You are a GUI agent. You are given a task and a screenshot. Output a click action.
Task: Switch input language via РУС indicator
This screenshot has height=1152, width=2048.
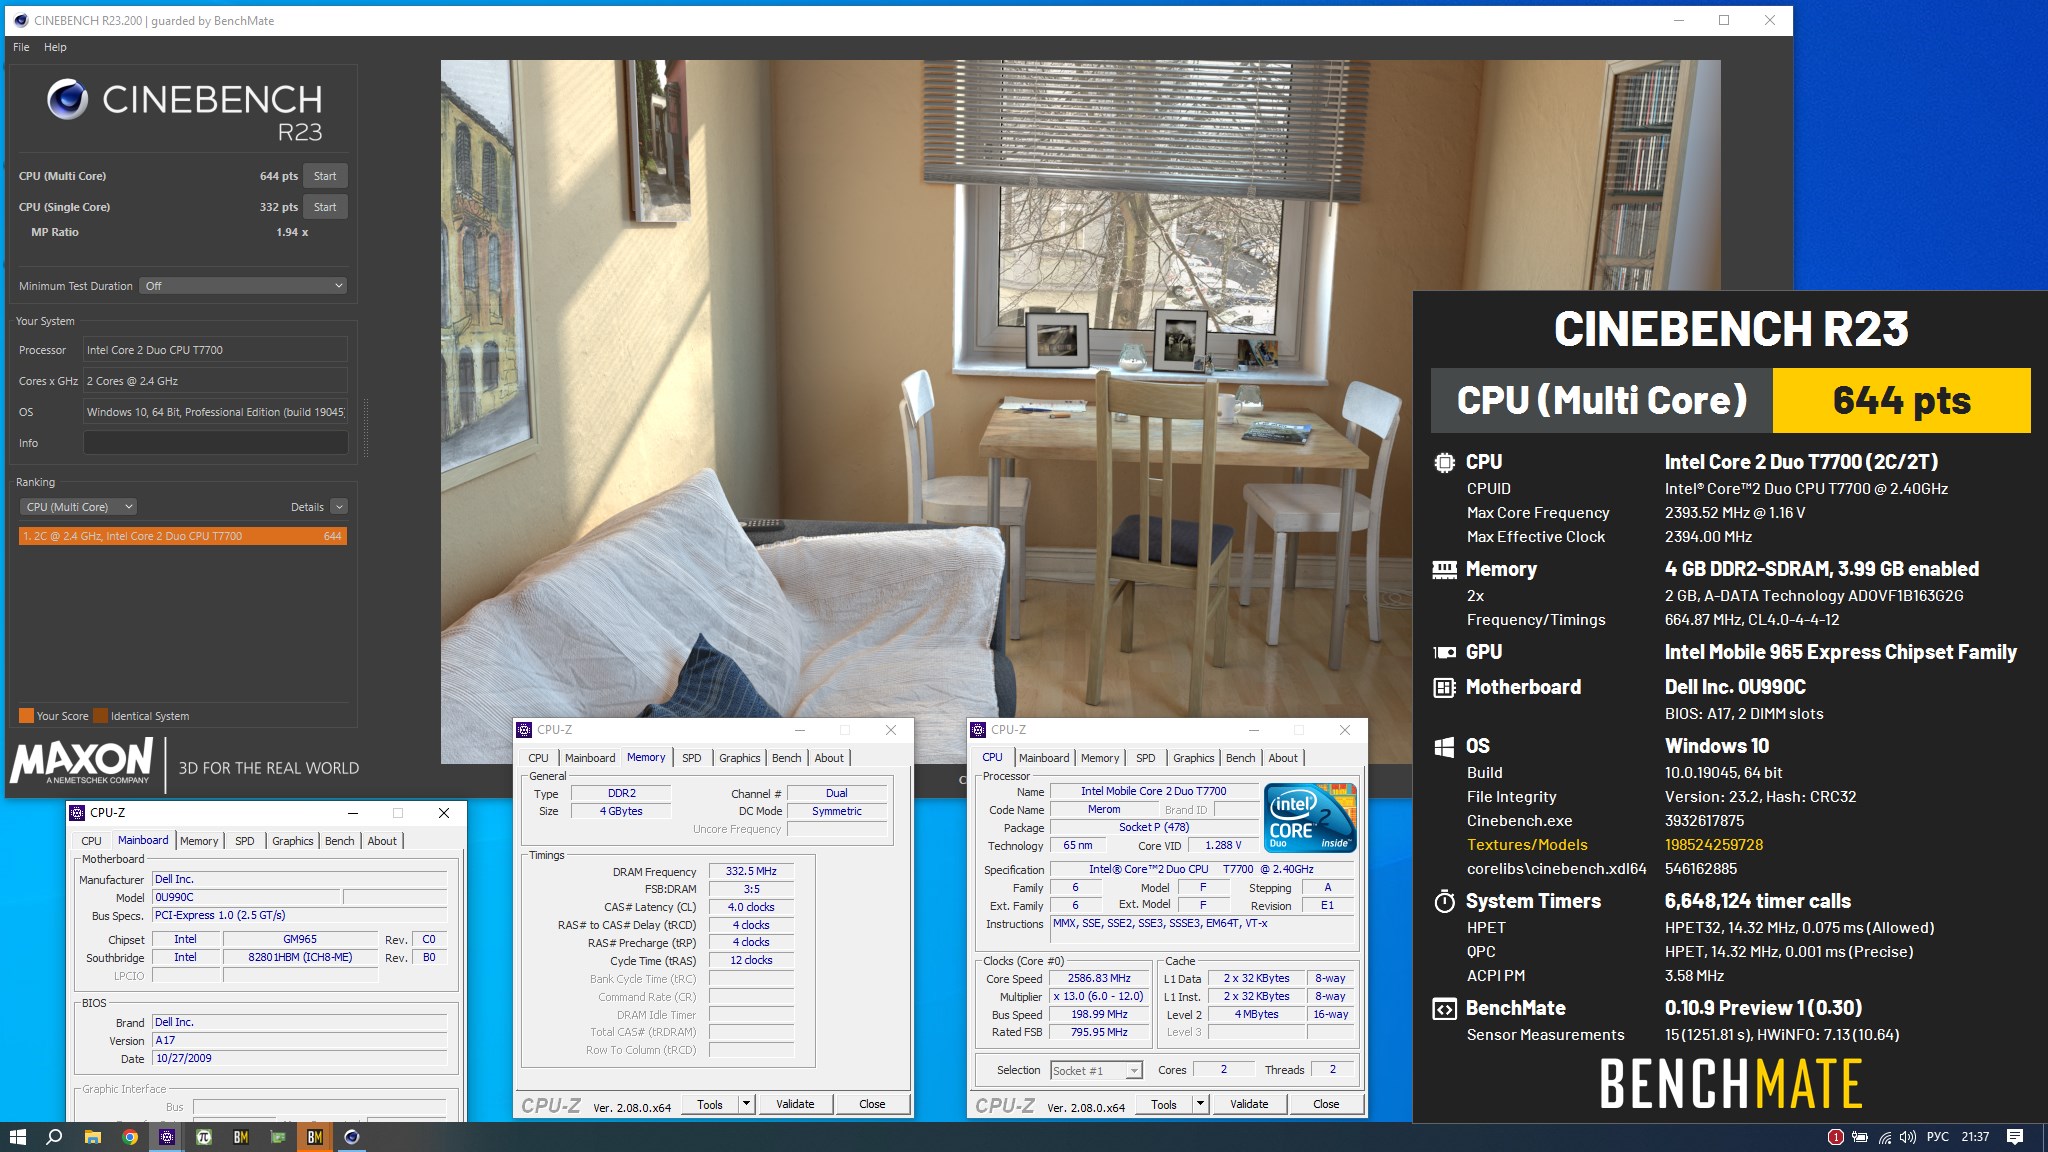(x=1937, y=1137)
